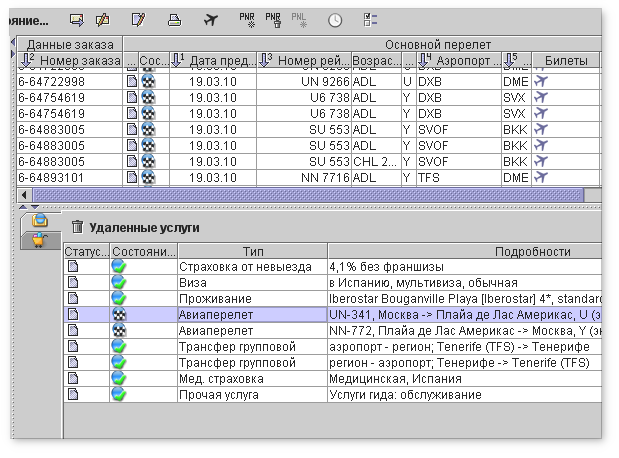Select flight cell SU 553 with CHL 2...

coord(304,161)
